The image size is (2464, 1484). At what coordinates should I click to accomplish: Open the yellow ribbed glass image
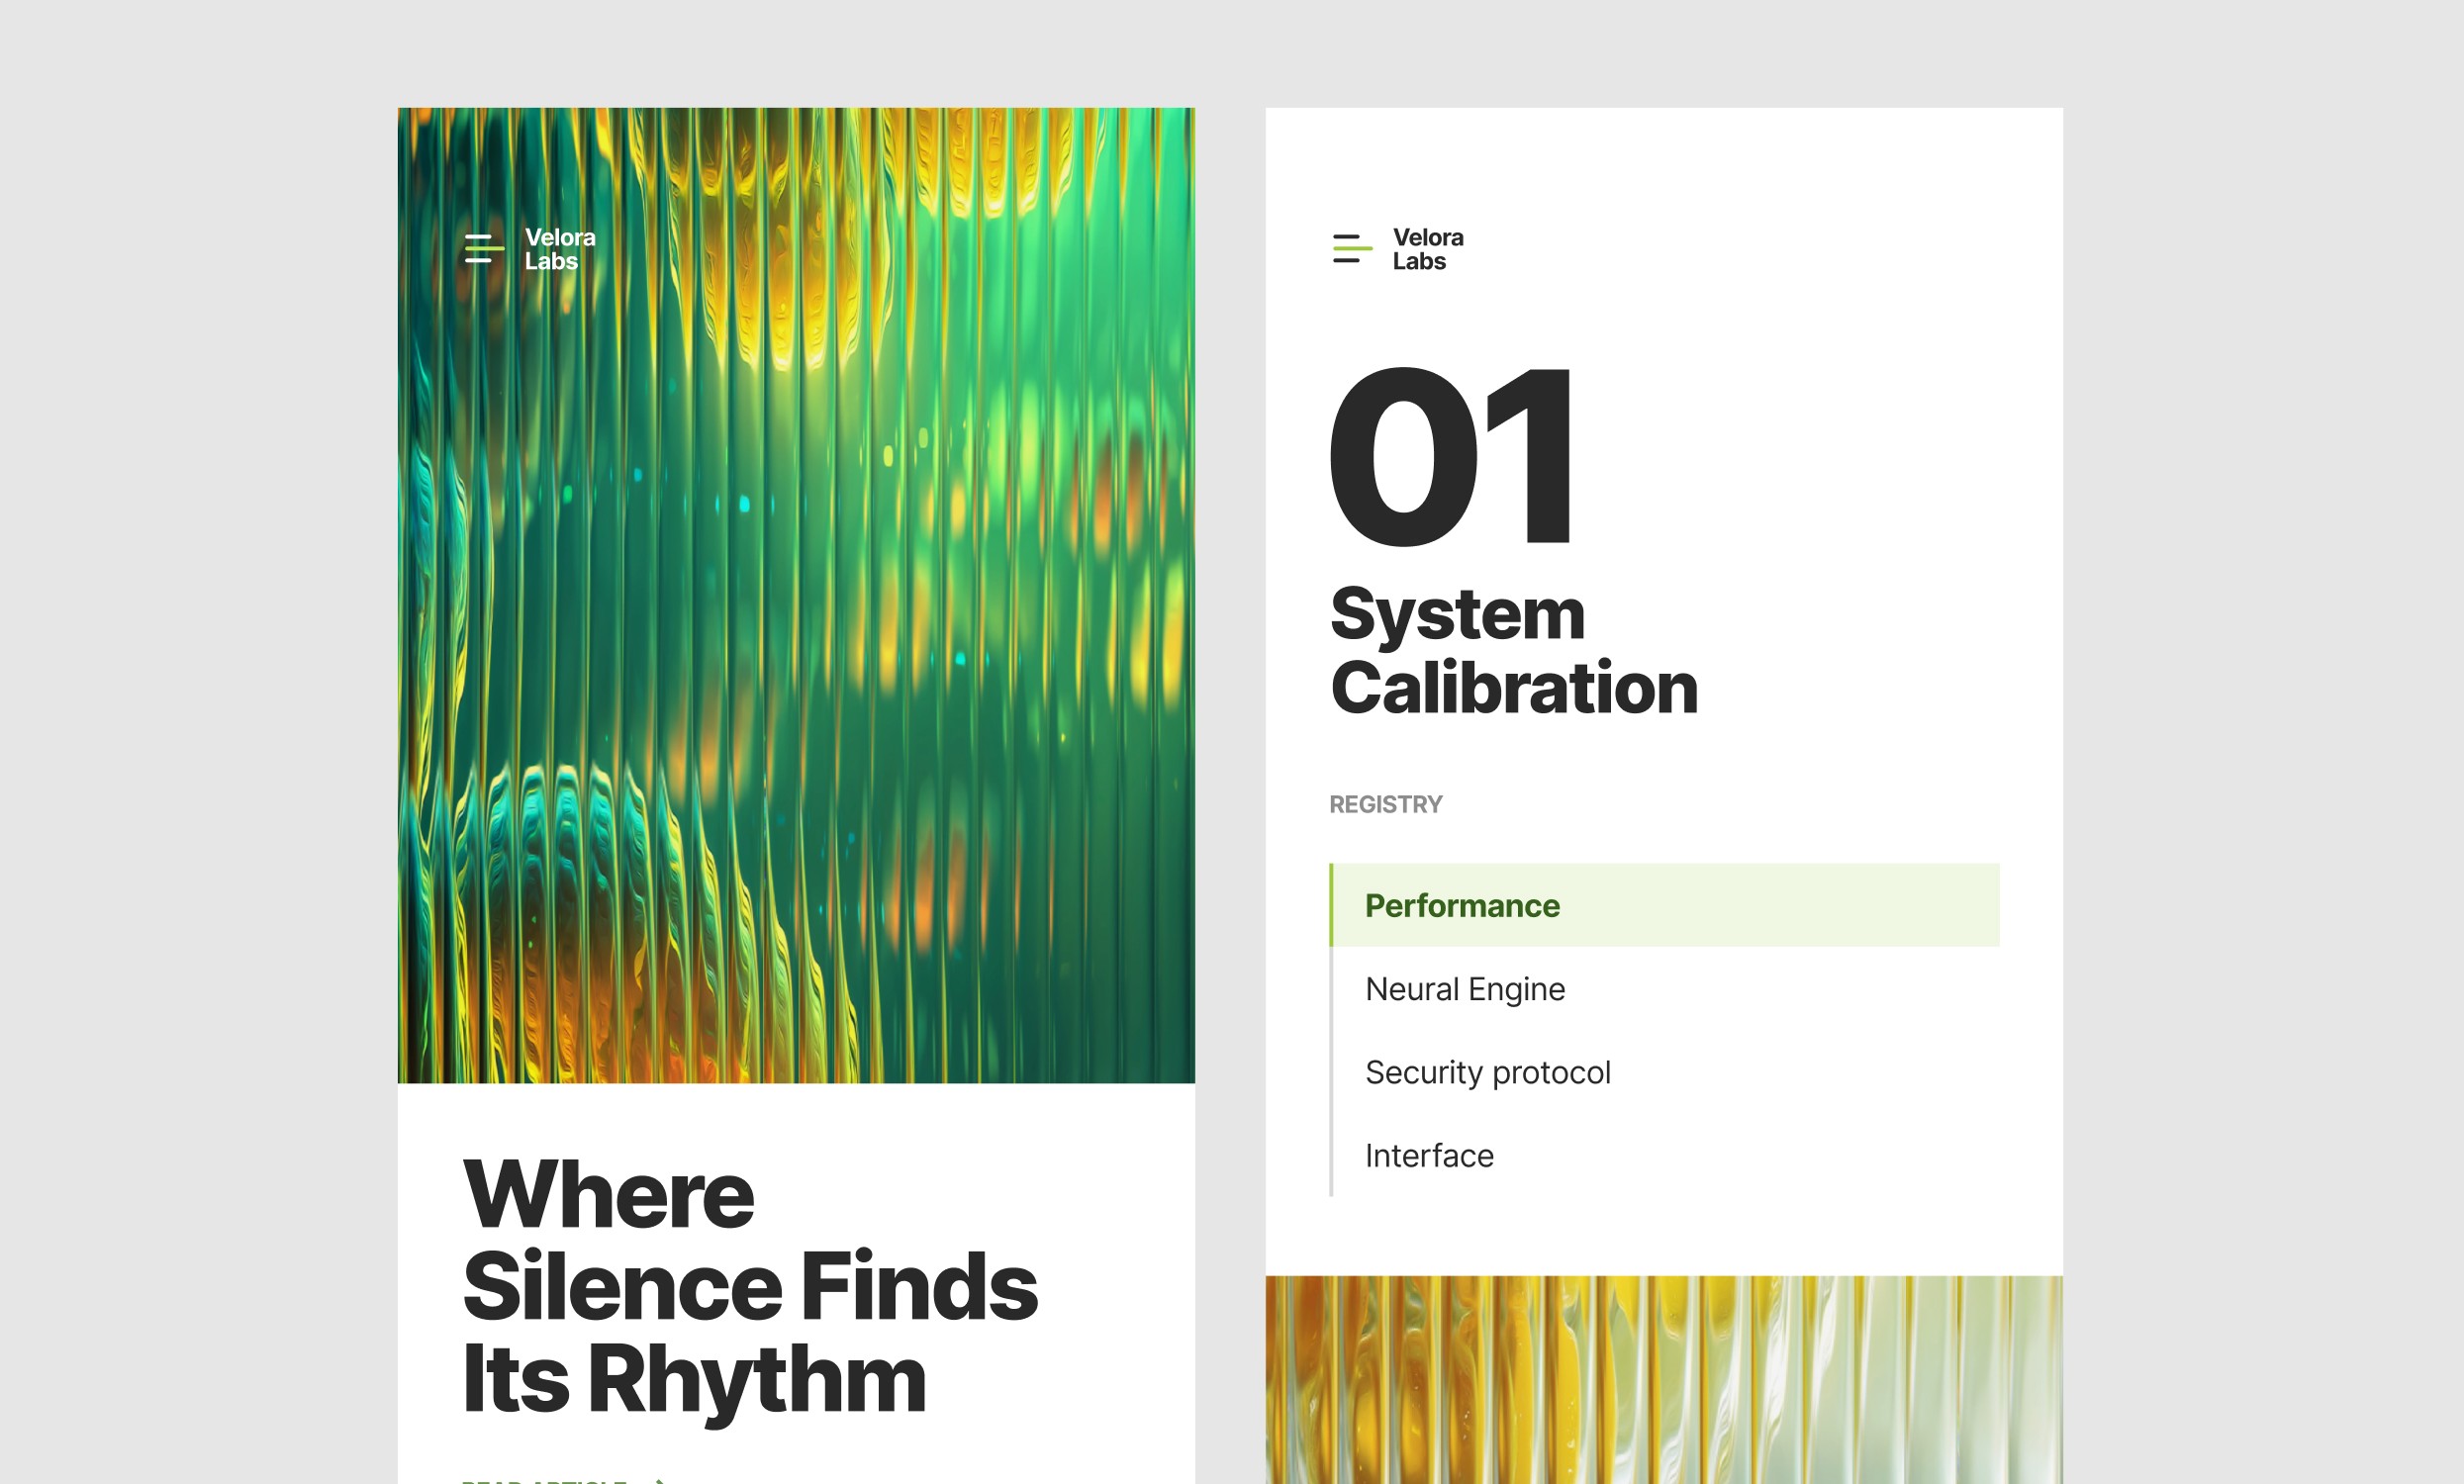pos(1664,1380)
